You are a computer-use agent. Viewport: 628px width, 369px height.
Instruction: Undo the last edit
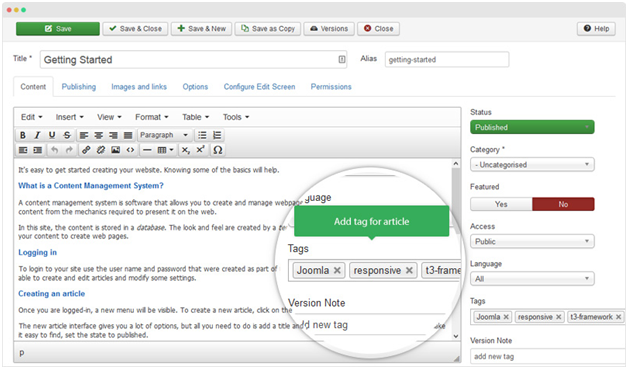[54, 150]
